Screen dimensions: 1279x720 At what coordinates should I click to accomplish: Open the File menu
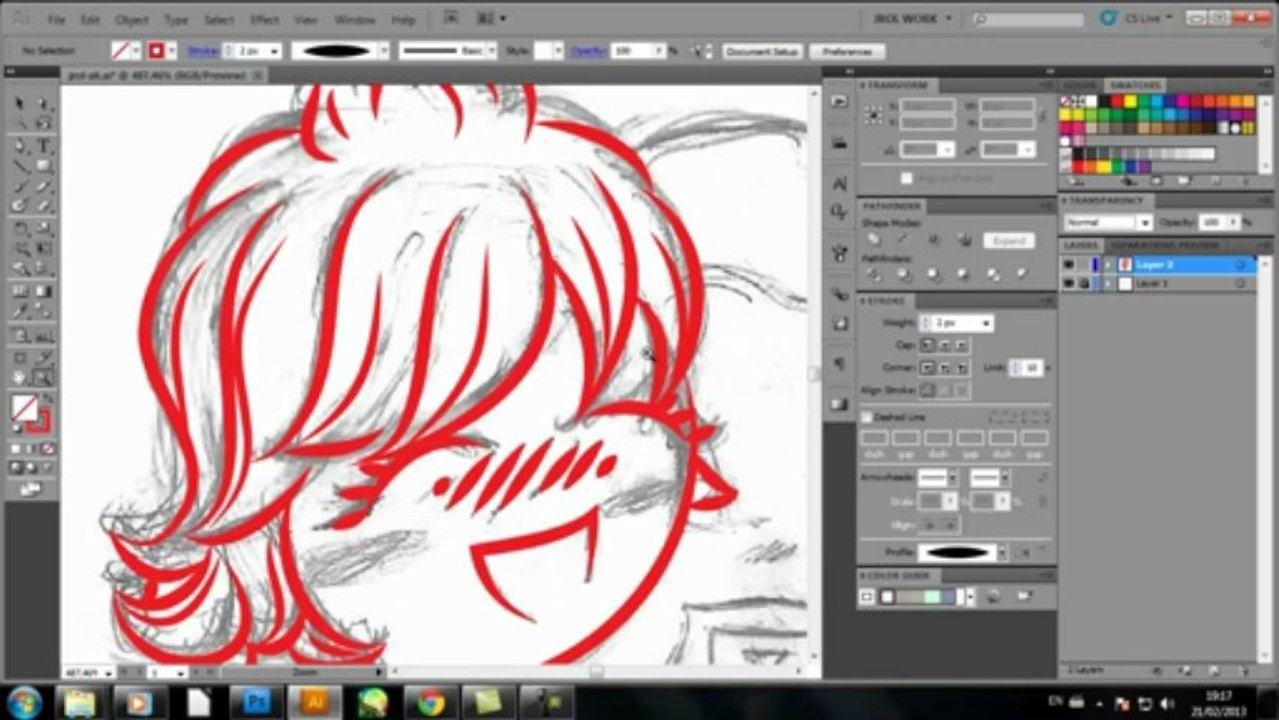[56, 19]
